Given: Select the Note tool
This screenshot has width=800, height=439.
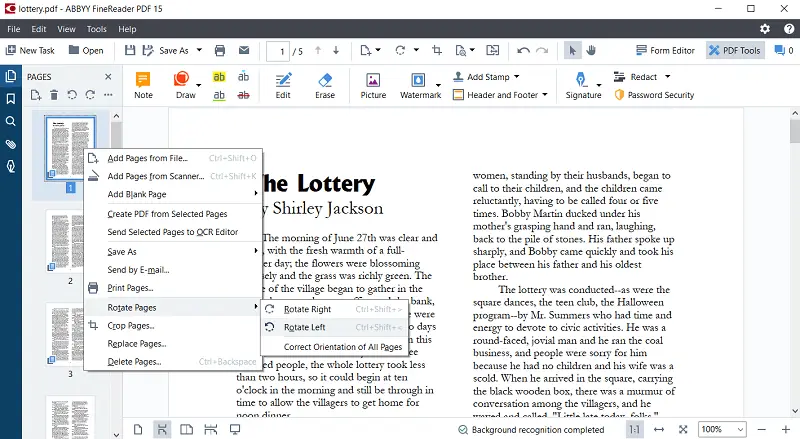Looking at the screenshot, I should coord(143,86).
